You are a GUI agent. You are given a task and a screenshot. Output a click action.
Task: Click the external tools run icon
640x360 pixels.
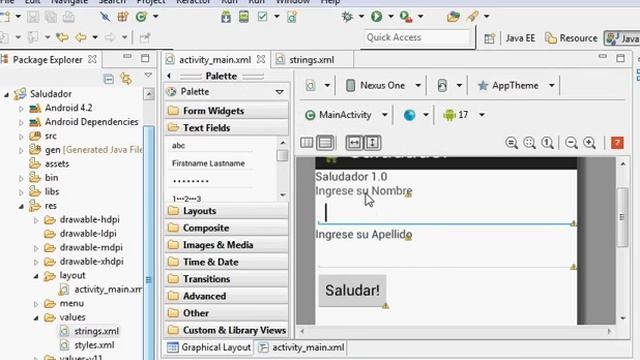[406, 17]
